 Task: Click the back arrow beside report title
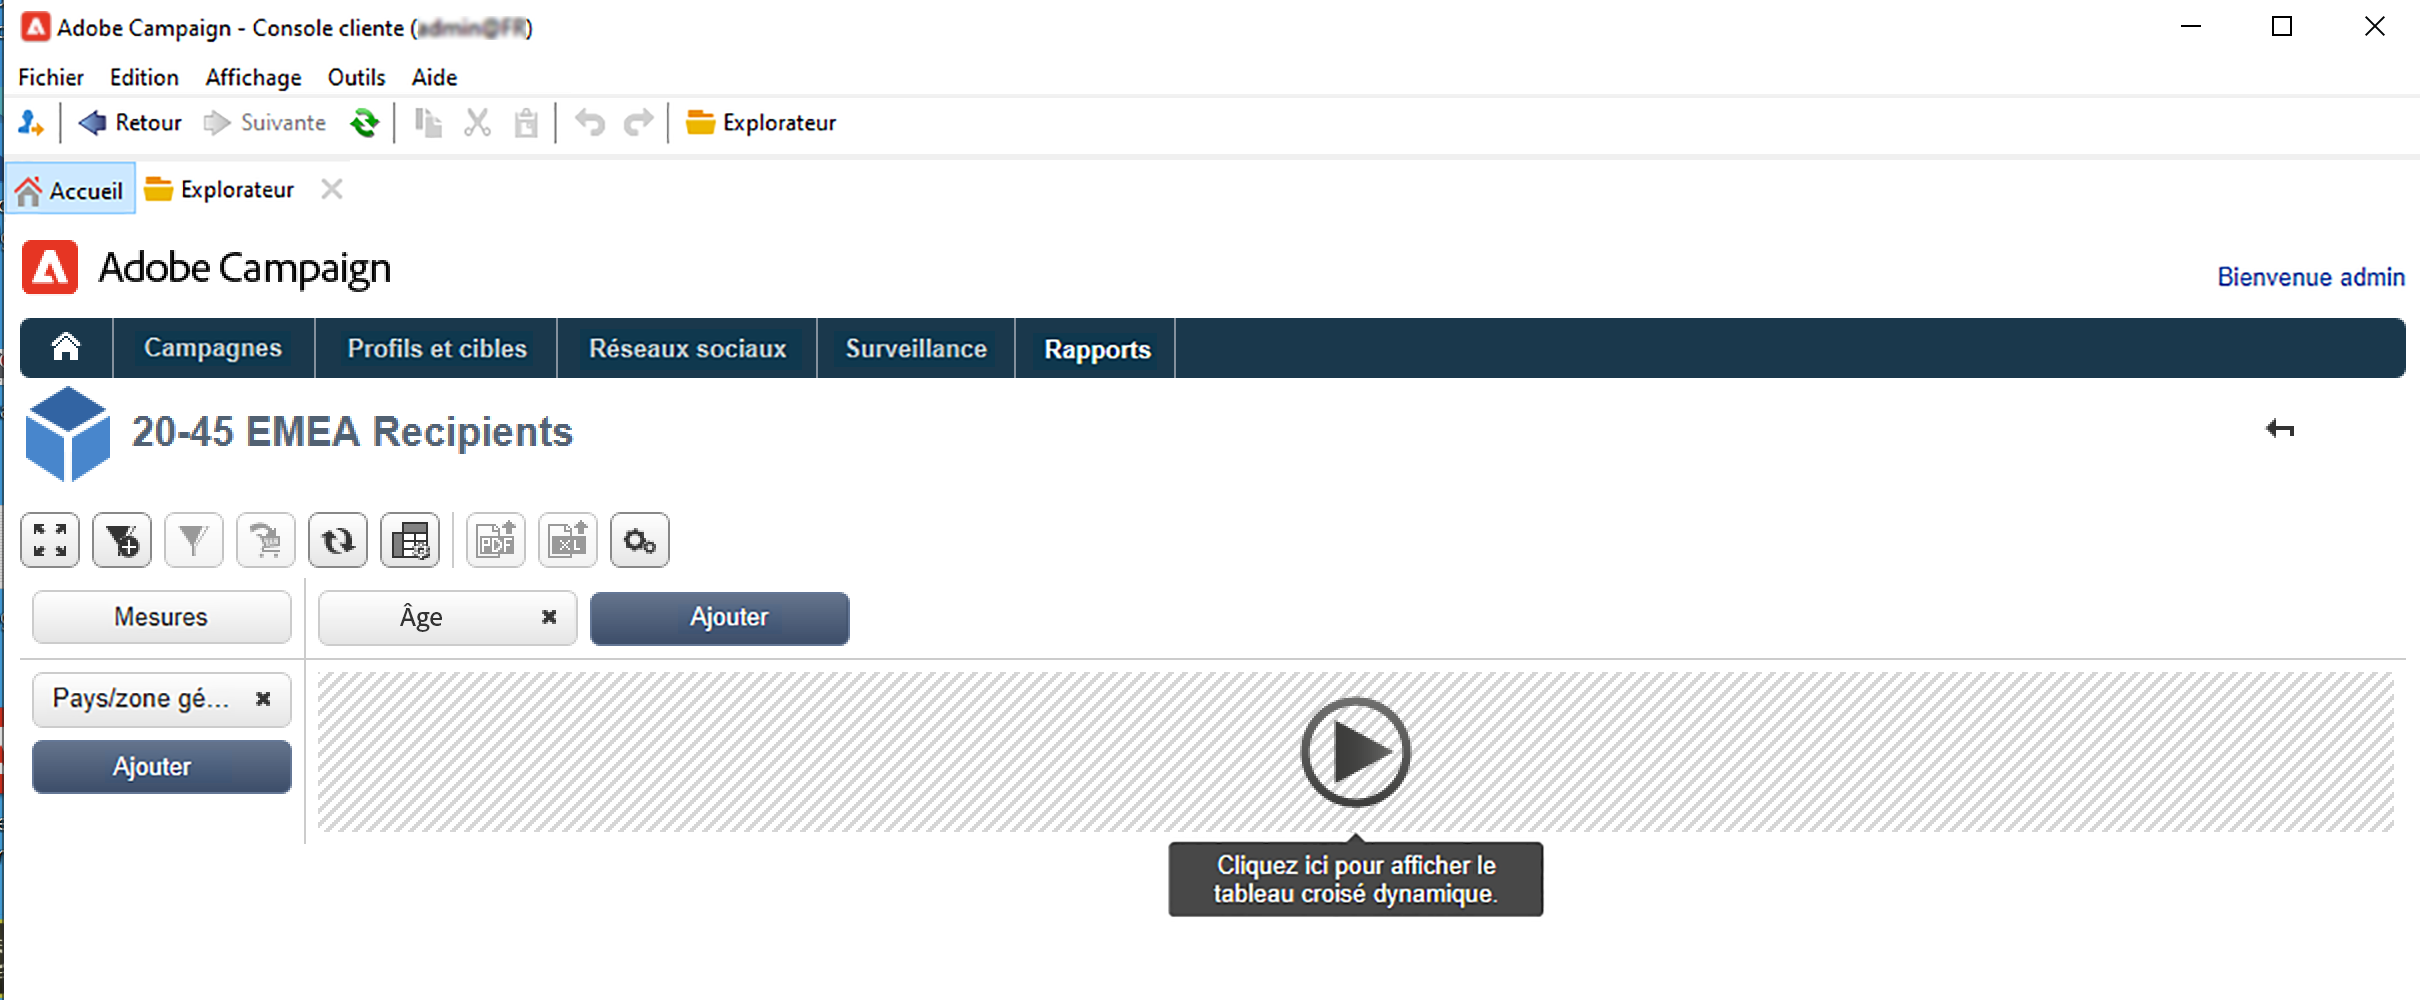point(2280,429)
